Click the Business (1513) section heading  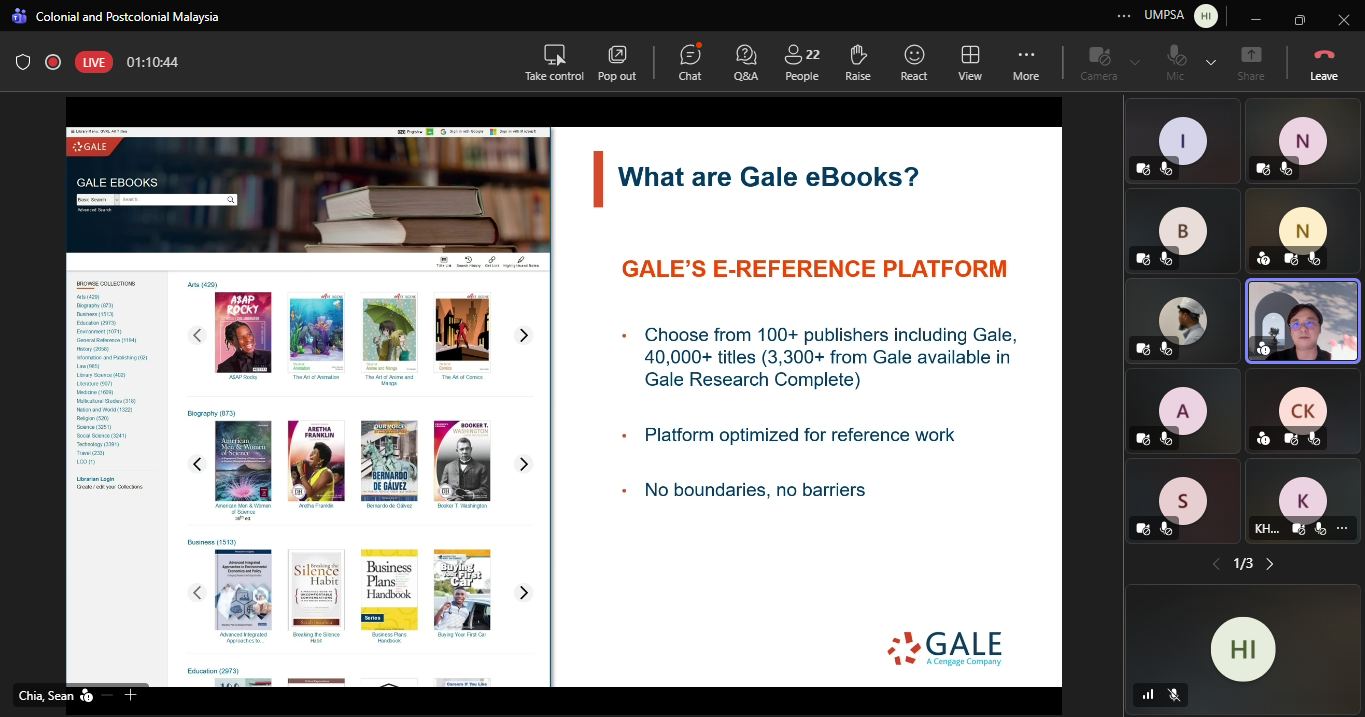[211, 542]
